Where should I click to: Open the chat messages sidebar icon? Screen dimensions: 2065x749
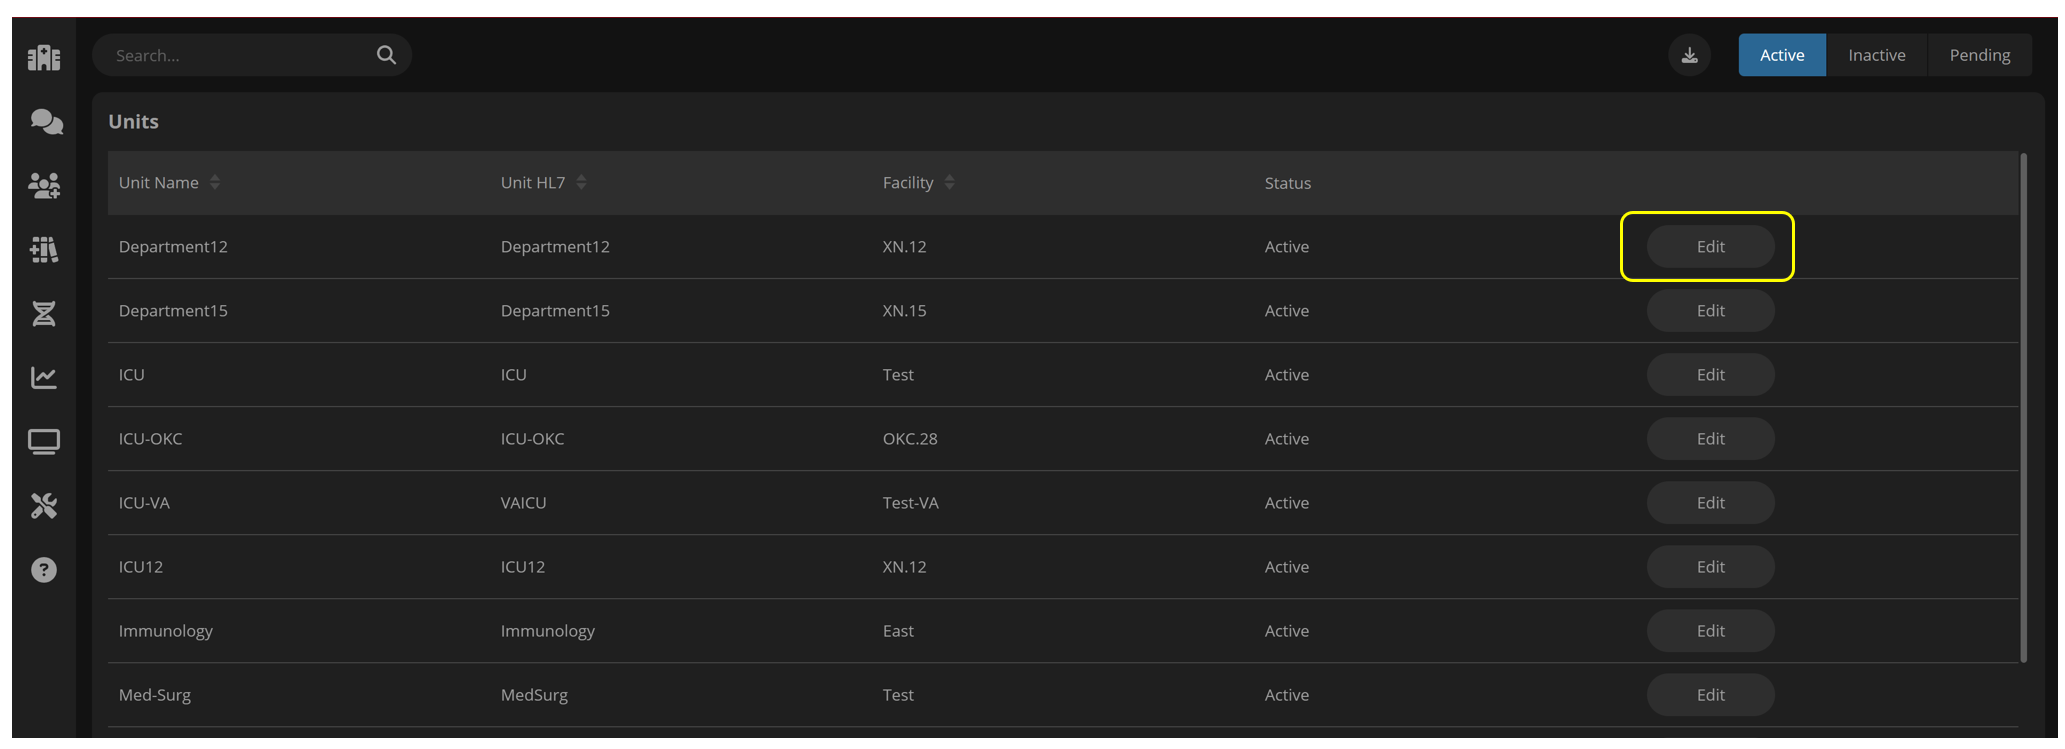click(x=46, y=122)
